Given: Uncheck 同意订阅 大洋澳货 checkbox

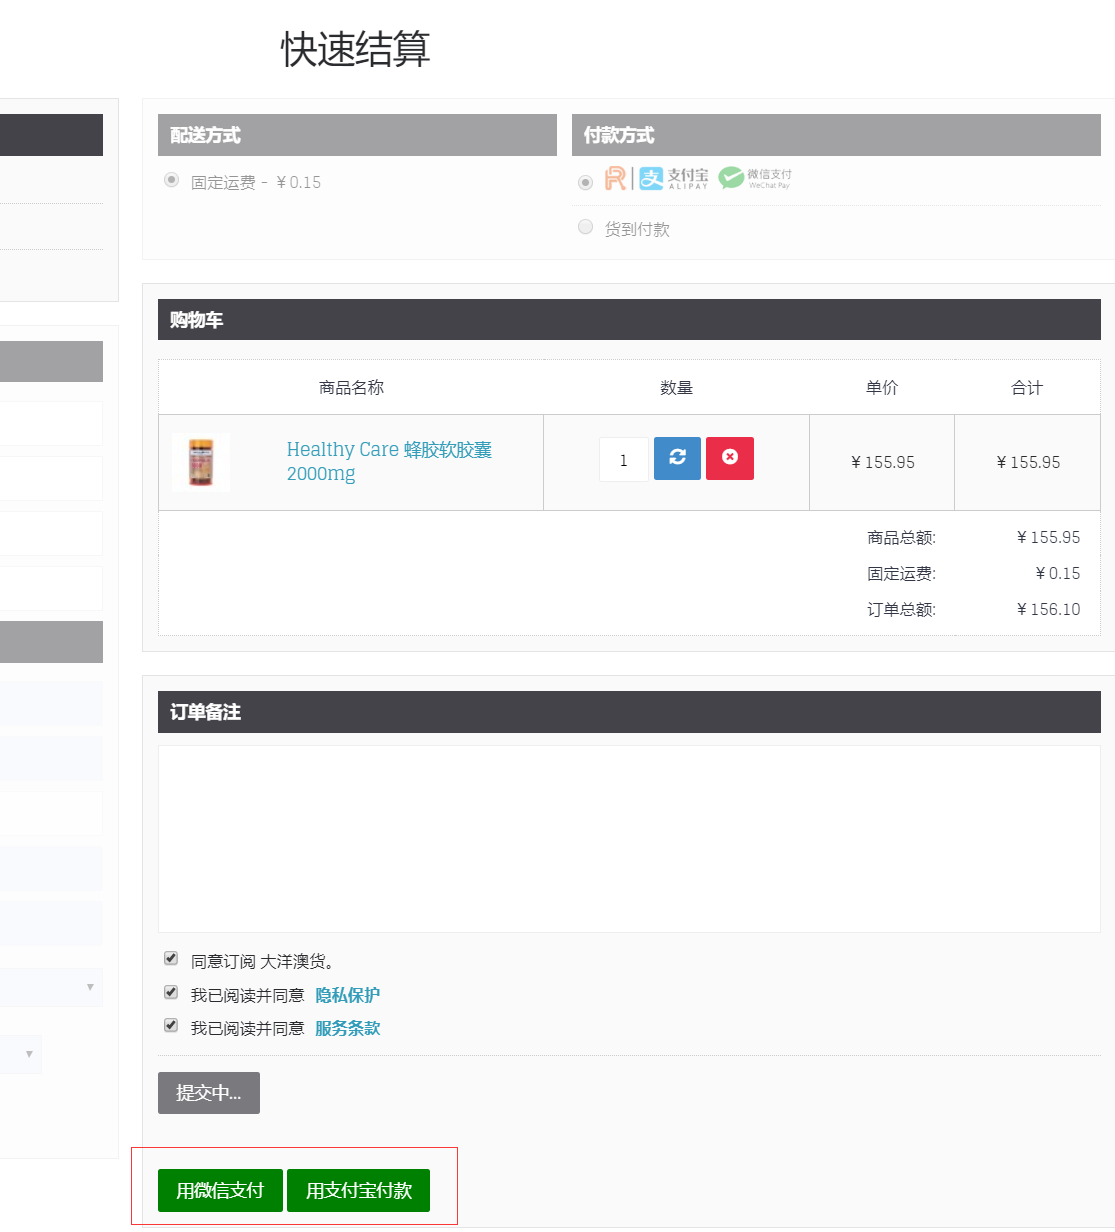Looking at the screenshot, I should coord(171,958).
